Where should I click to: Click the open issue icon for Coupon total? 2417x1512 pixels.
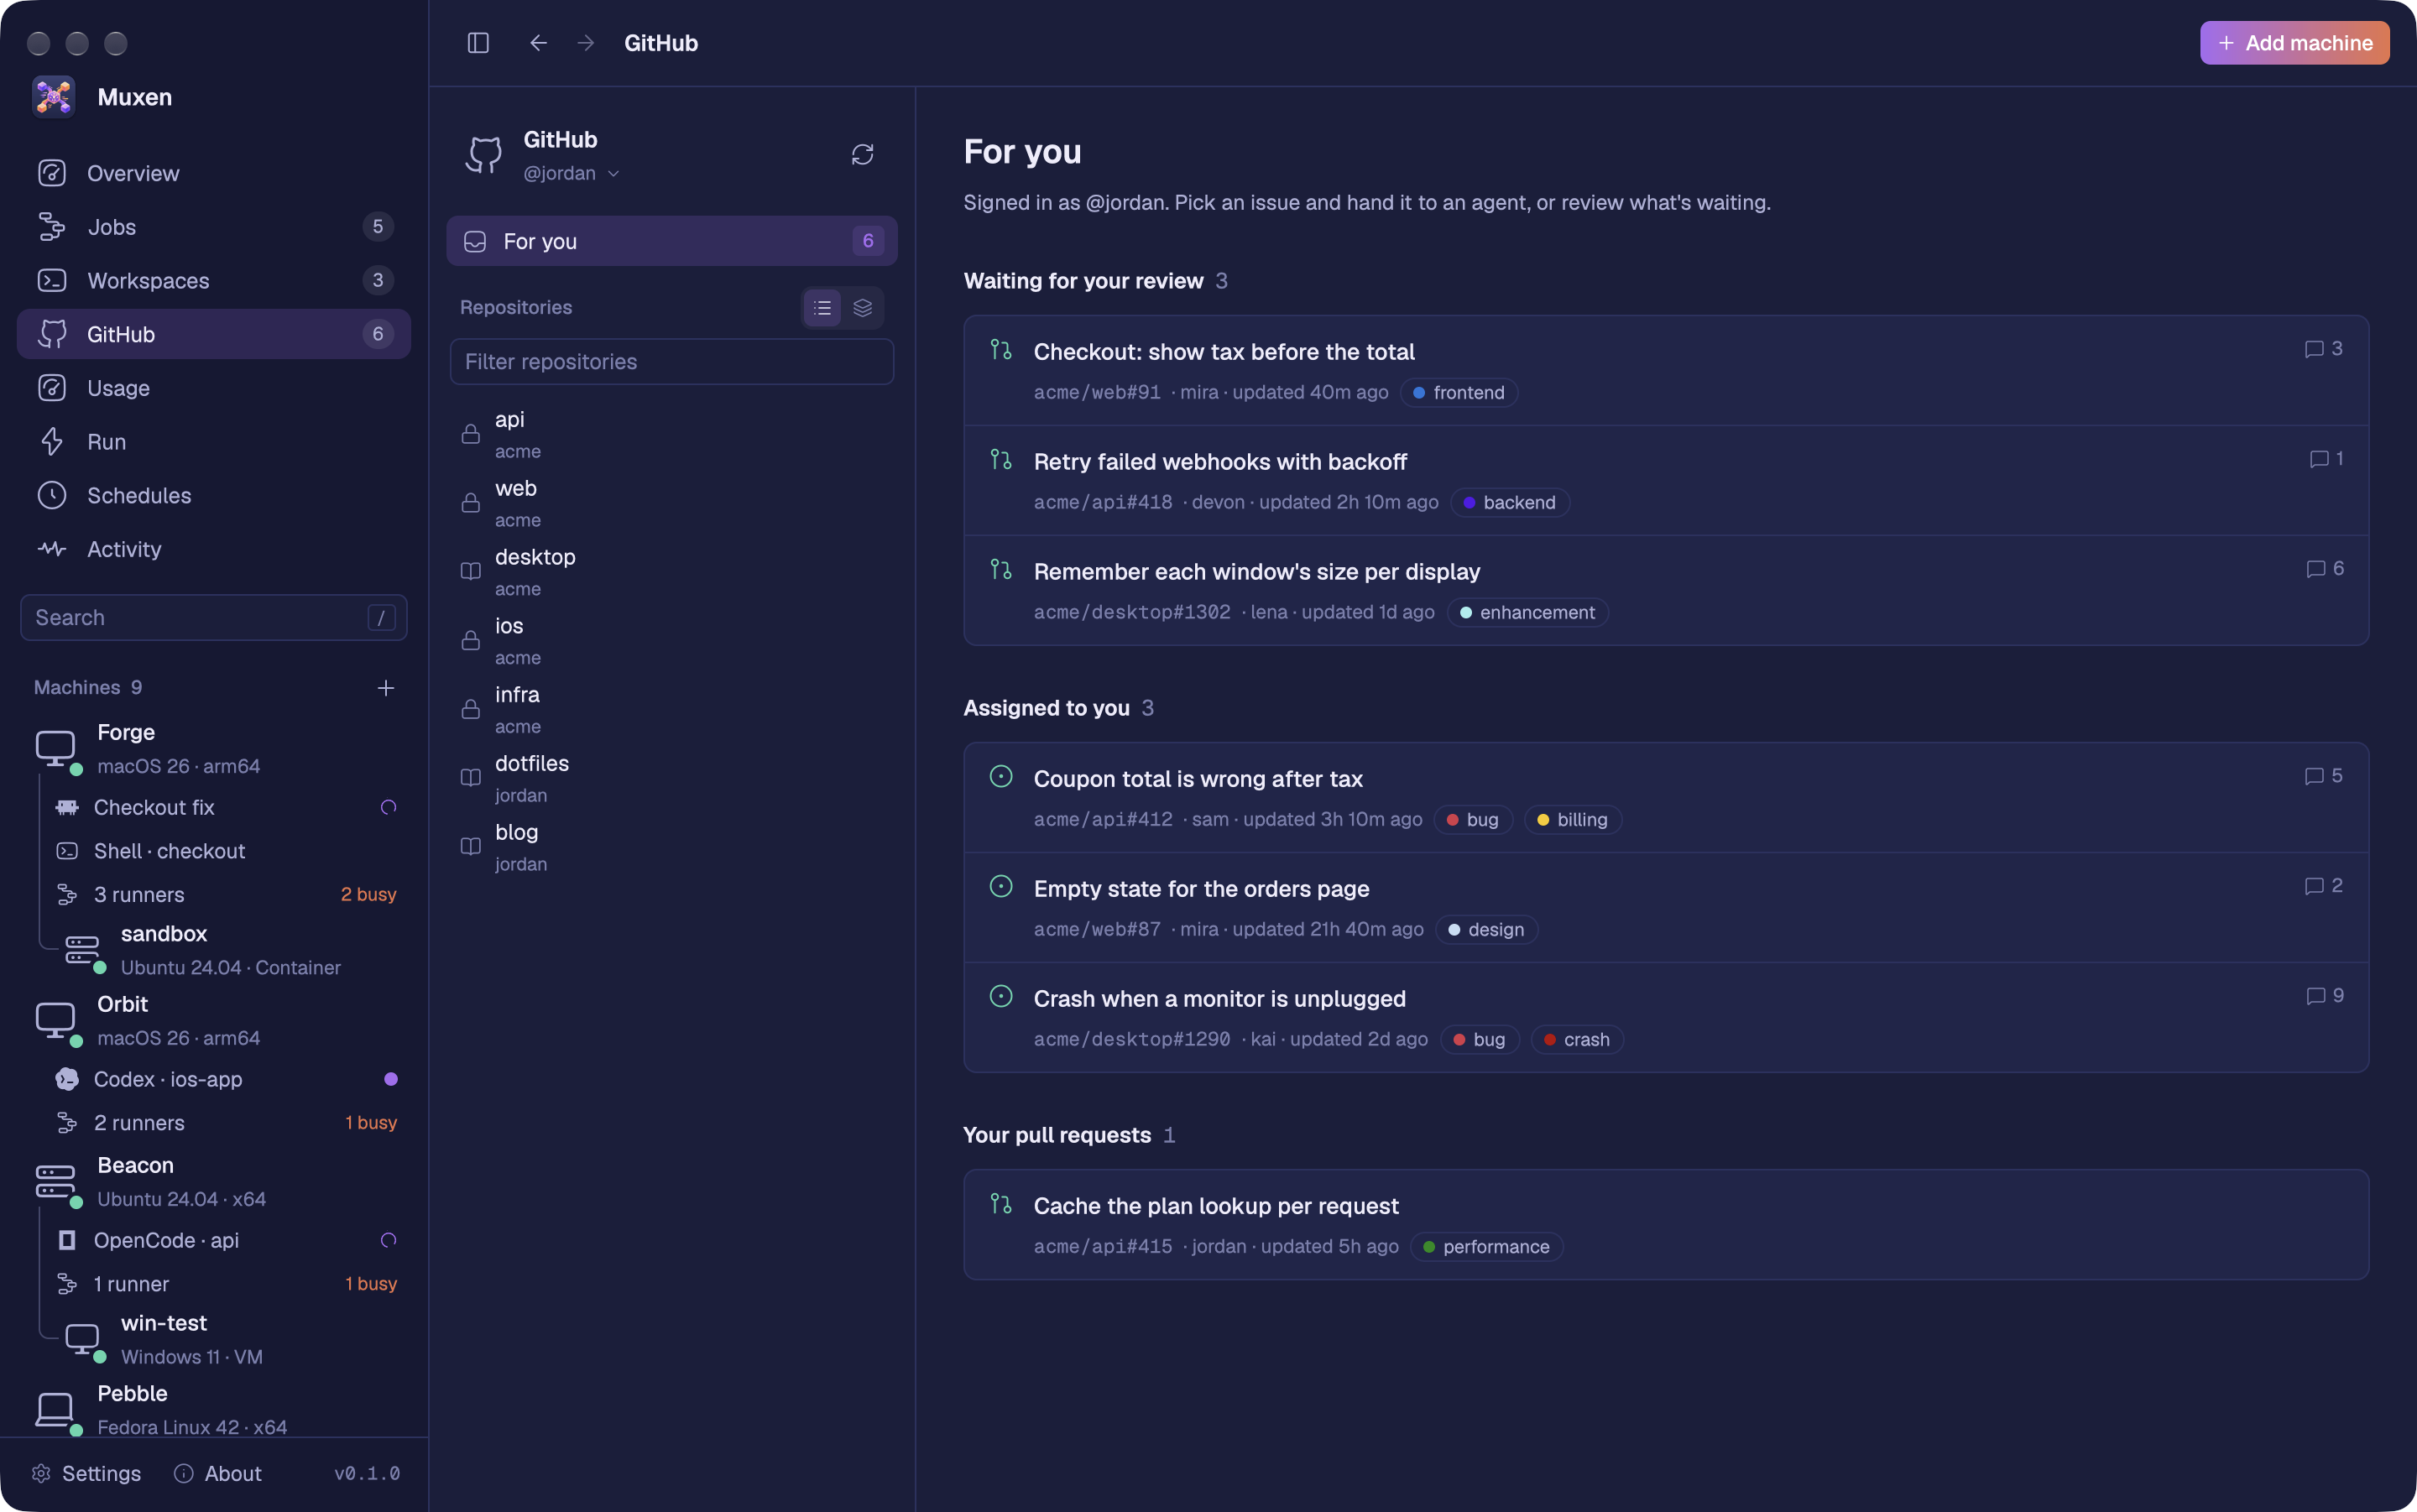pyautogui.click(x=1001, y=776)
